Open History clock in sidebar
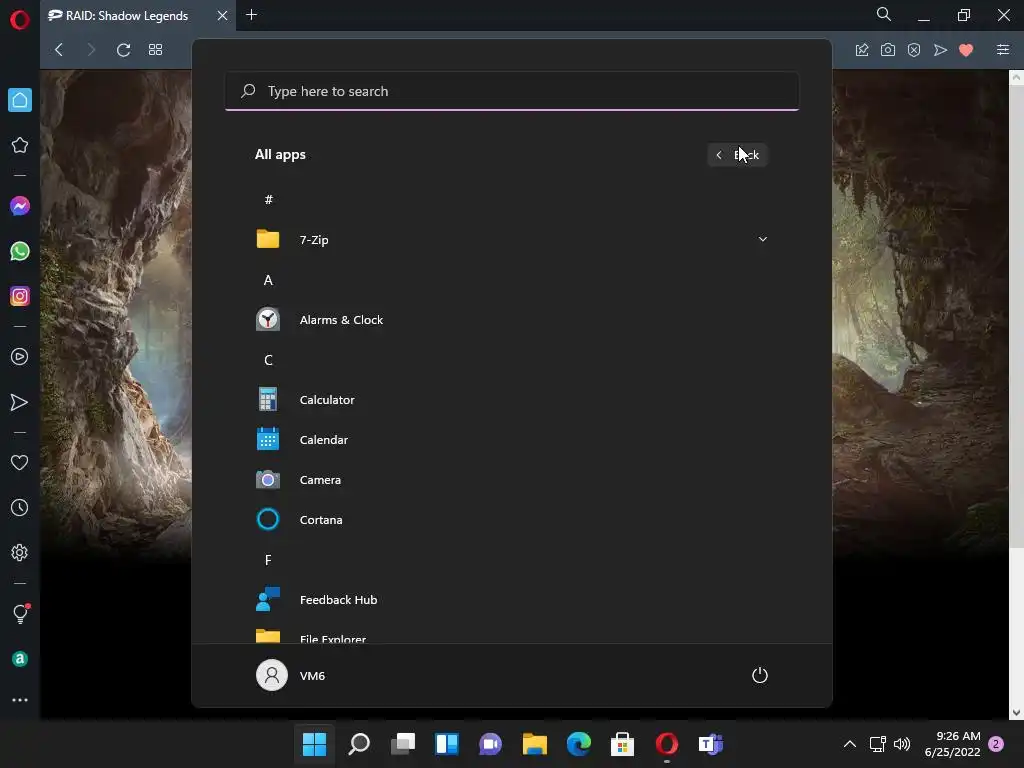Image resolution: width=1024 pixels, height=768 pixels. [x=20, y=507]
